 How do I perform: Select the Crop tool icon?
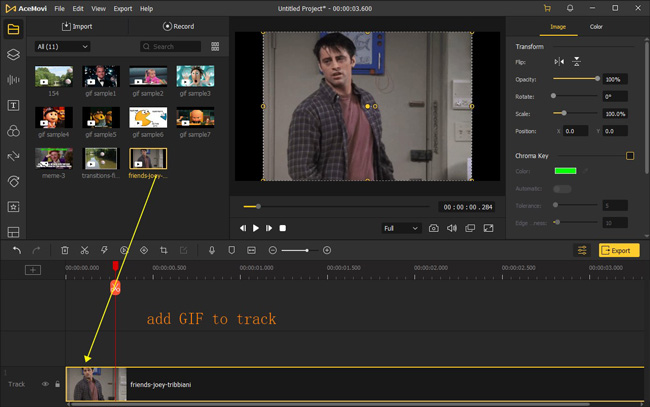click(164, 250)
